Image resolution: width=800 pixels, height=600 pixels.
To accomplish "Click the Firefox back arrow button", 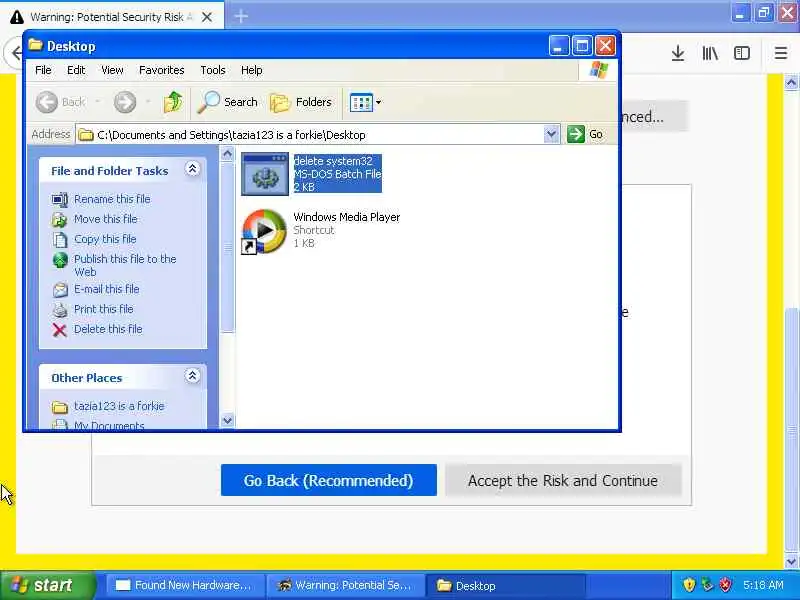I will [16, 53].
